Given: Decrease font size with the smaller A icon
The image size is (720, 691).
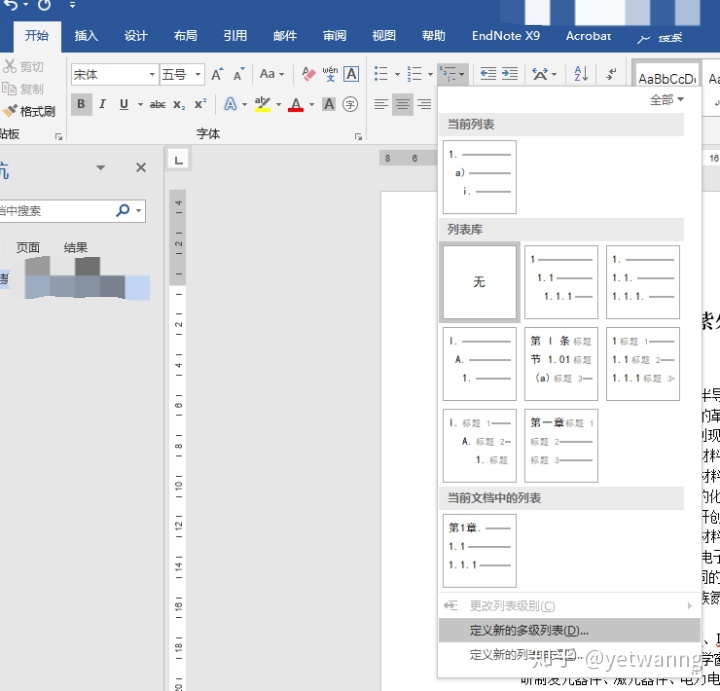Looking at the screenshot, I should click(x=239, y=74).
